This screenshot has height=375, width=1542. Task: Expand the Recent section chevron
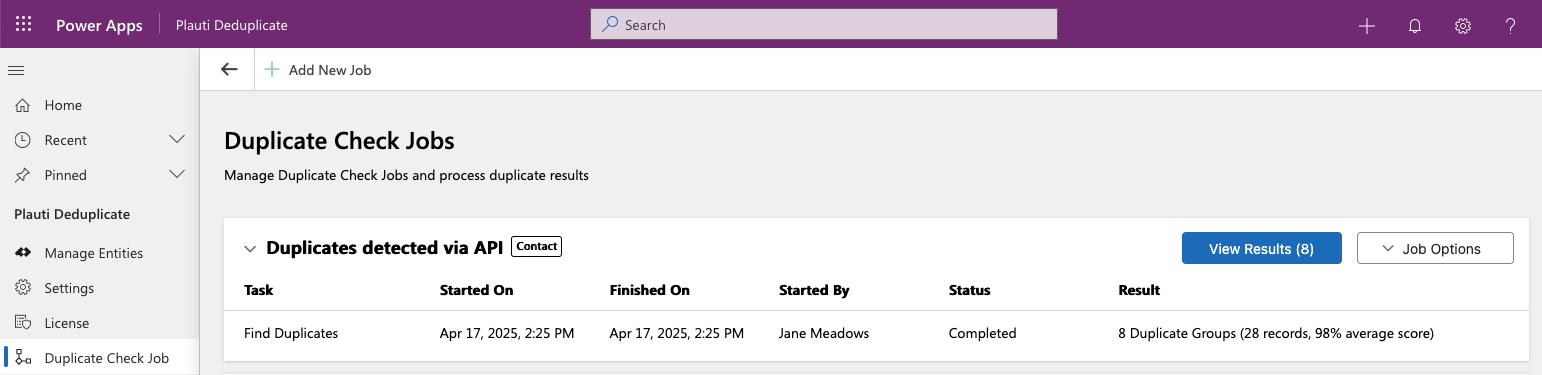click(x=177, y=140)
